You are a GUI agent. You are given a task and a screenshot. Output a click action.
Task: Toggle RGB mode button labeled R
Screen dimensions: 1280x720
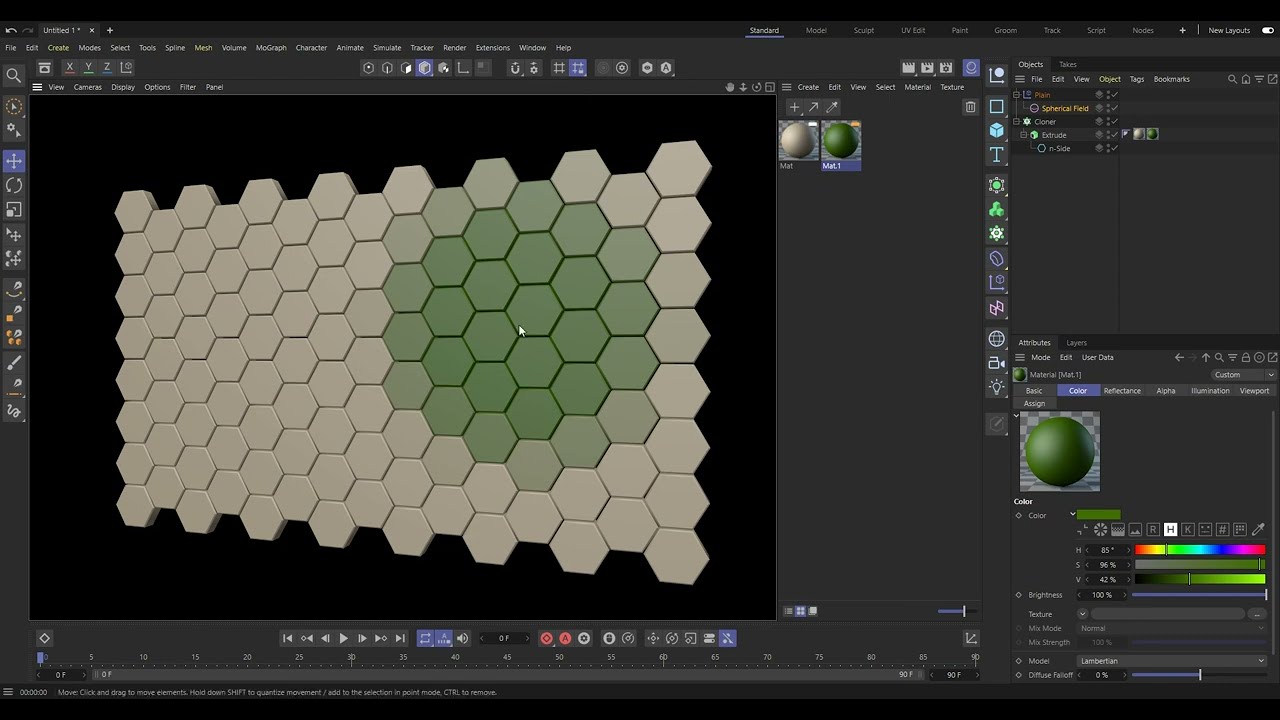pyautogui.click(x=1153, y=529)
